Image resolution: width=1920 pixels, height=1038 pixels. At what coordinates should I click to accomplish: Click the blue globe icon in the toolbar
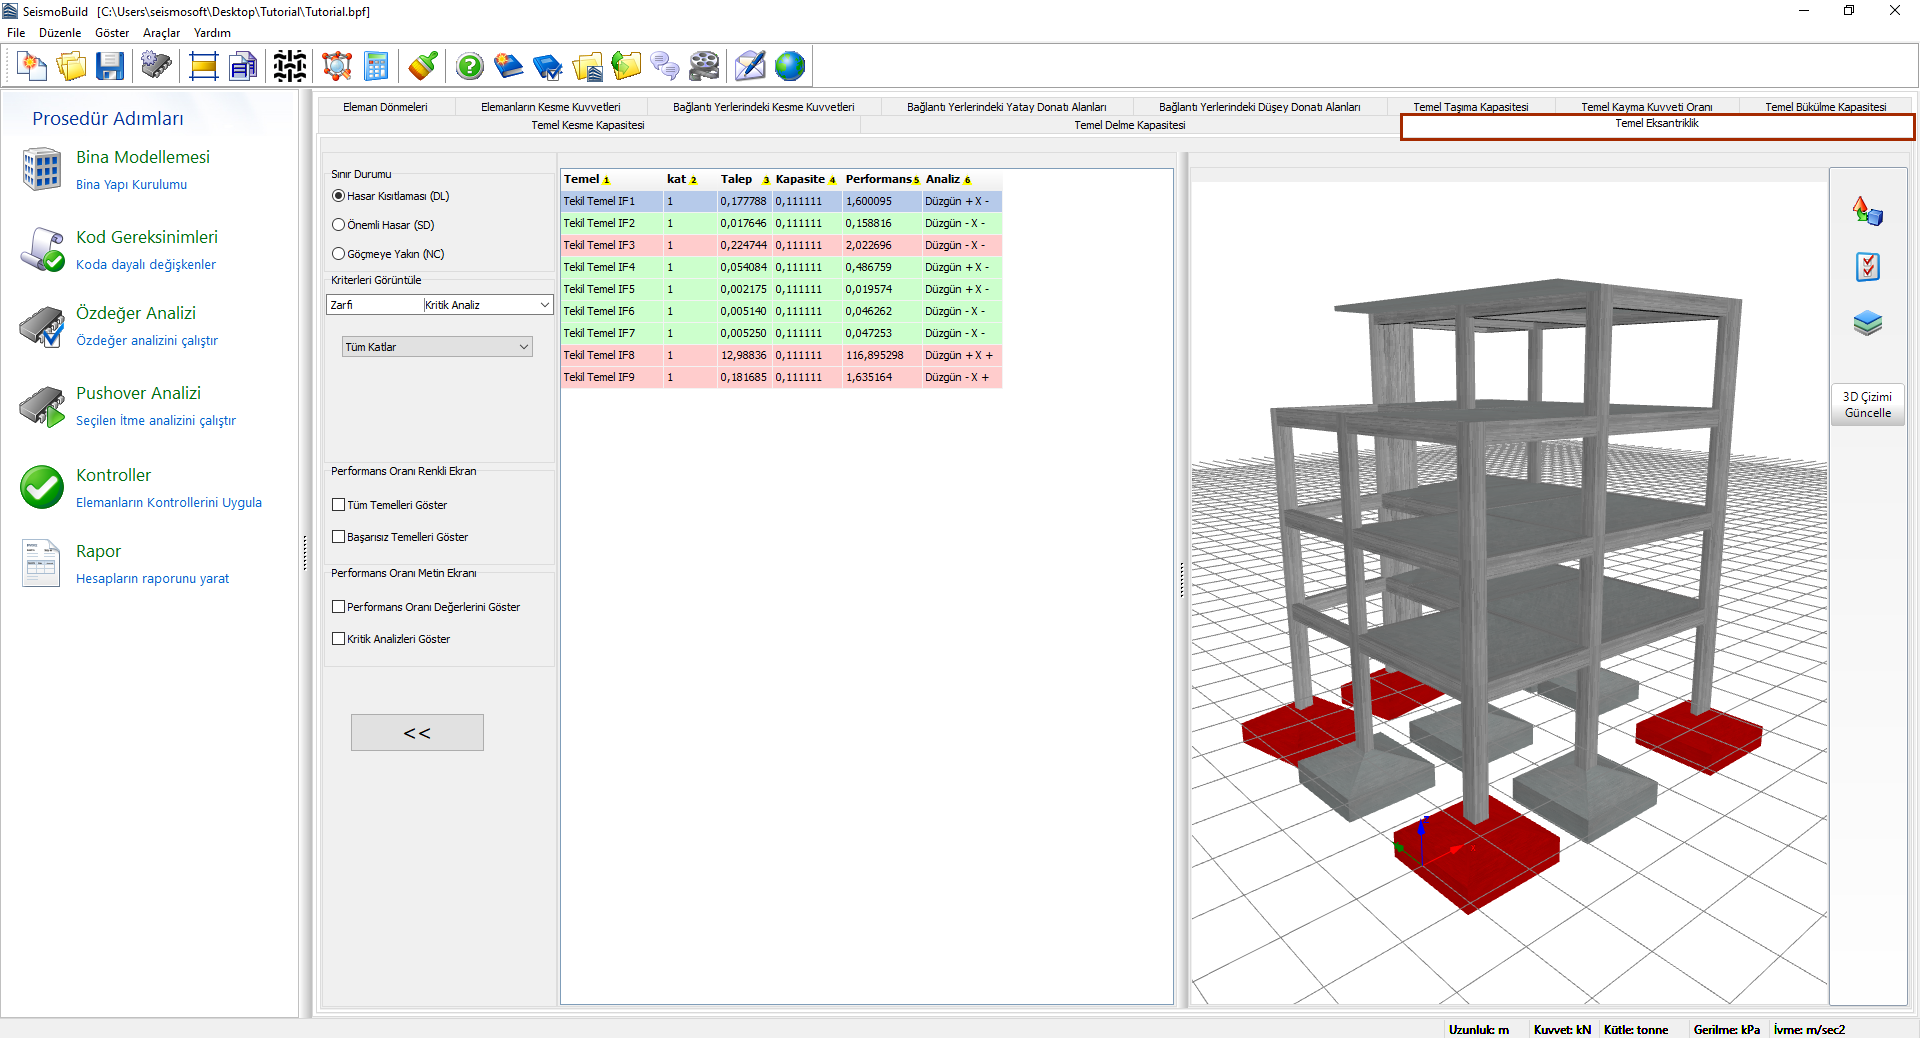[790, 67]
